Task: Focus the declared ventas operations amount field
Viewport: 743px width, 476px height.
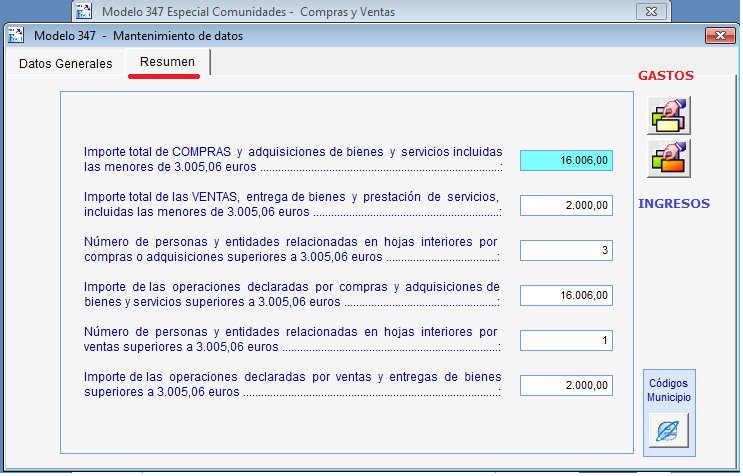Action: (566, 385)
